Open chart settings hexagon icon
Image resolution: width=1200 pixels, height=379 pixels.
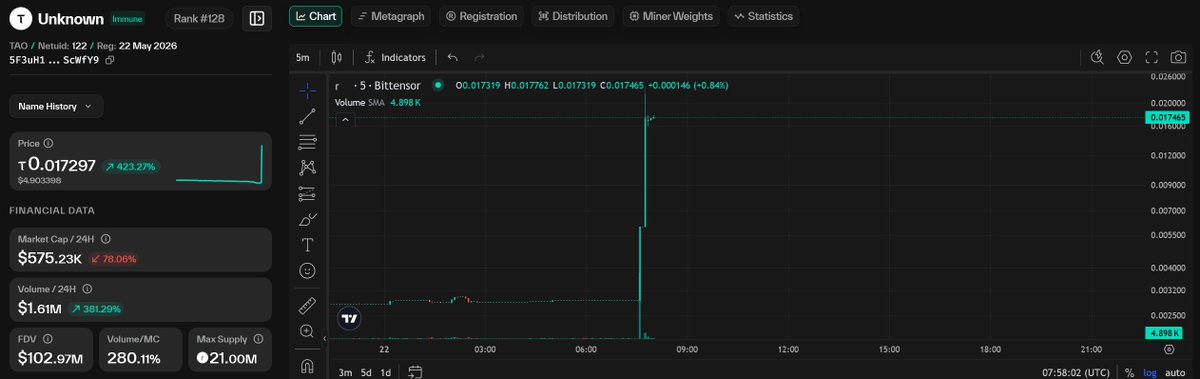[1124, 57]
